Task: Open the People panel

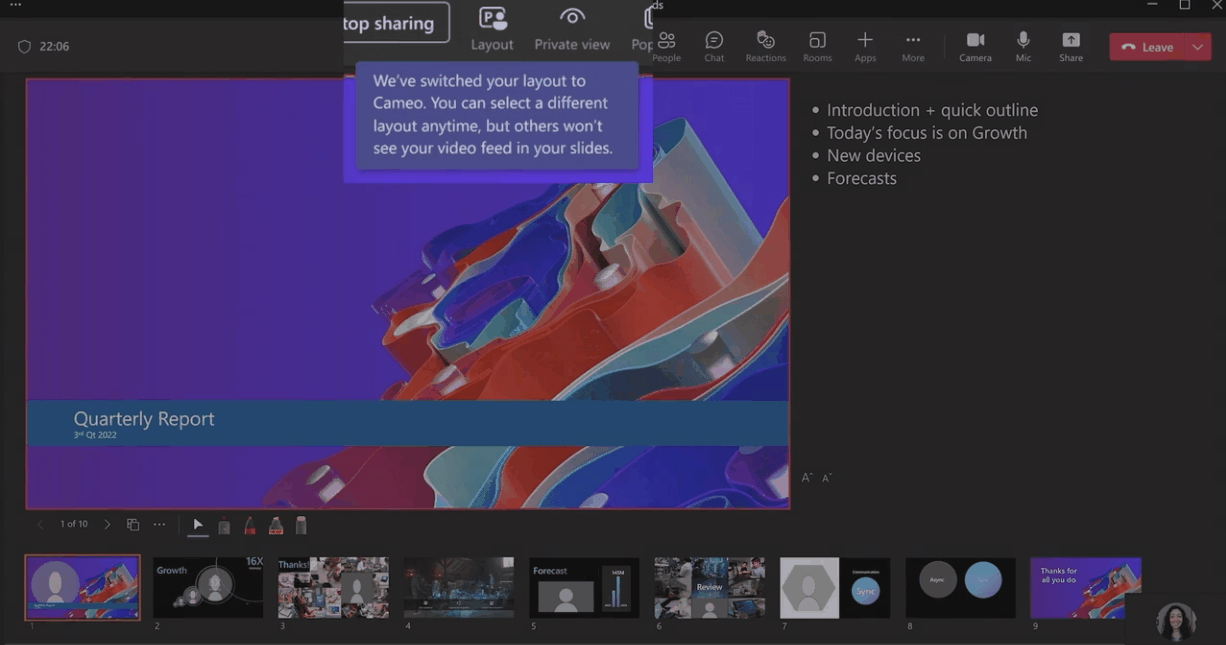Action: [x=666, y=46]
